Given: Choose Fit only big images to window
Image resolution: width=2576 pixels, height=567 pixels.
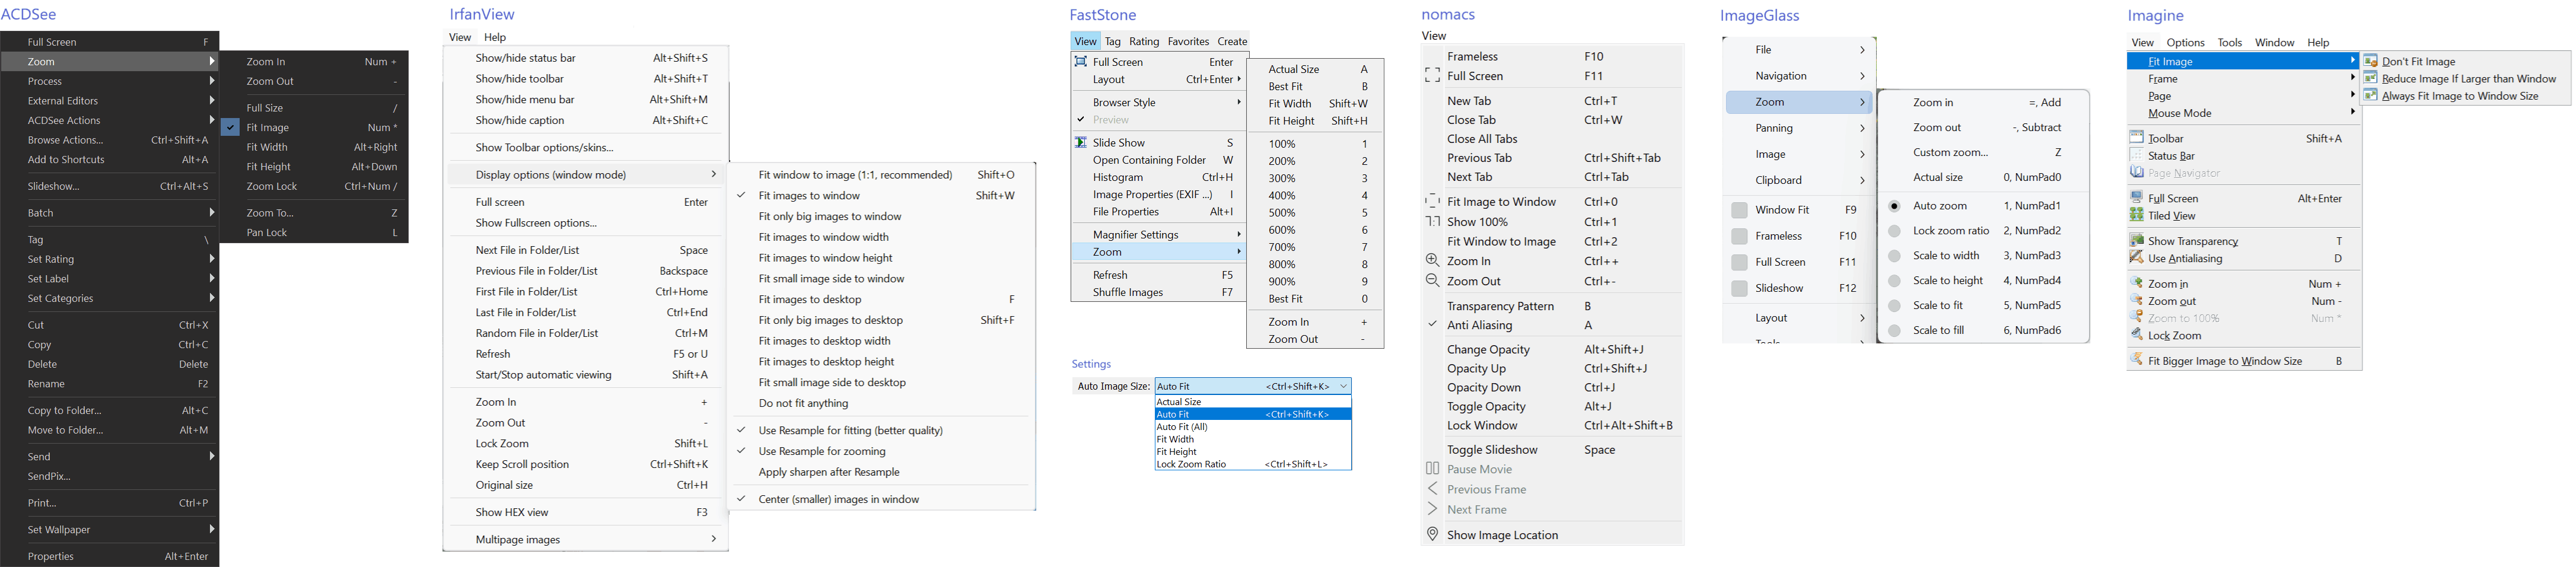Looking at the screenshot, I should click(829, 217).
